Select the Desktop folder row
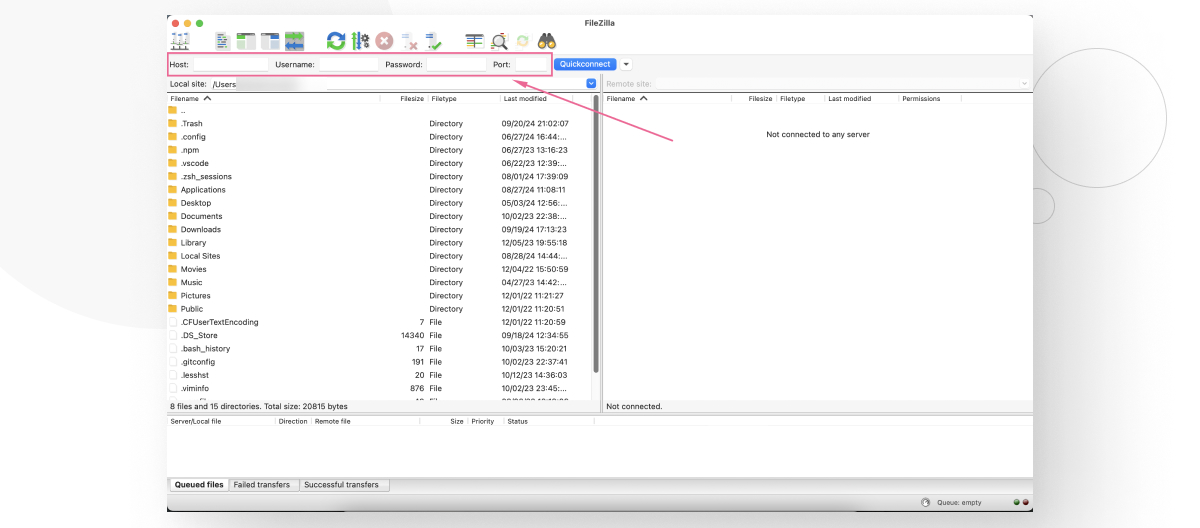 [380, 203]
